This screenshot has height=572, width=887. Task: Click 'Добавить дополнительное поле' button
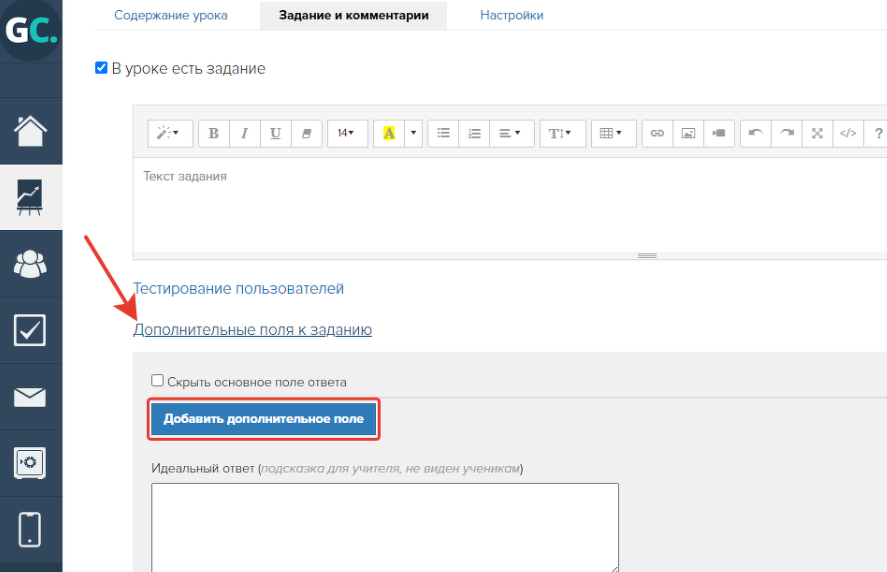pyautogui.click(x=264, y=419)
